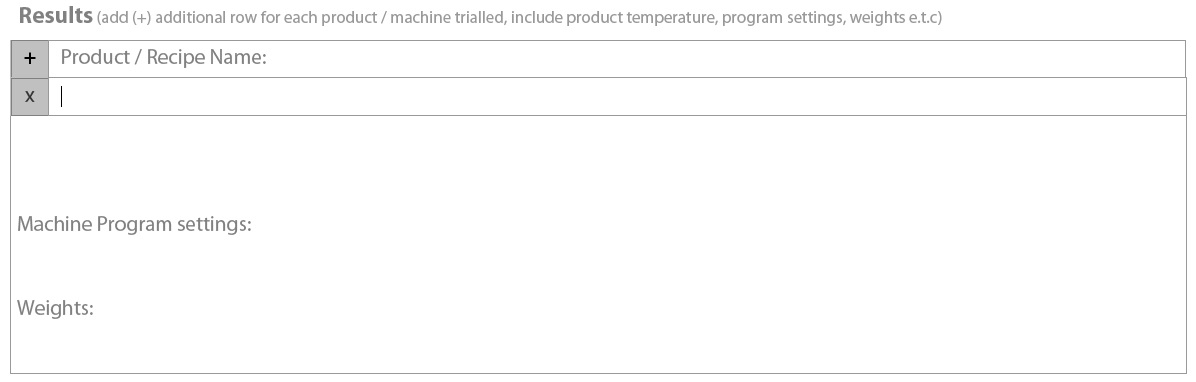Click right after the Weights colon
Screen dimensions: 1196x382
[x=101, y=309]
